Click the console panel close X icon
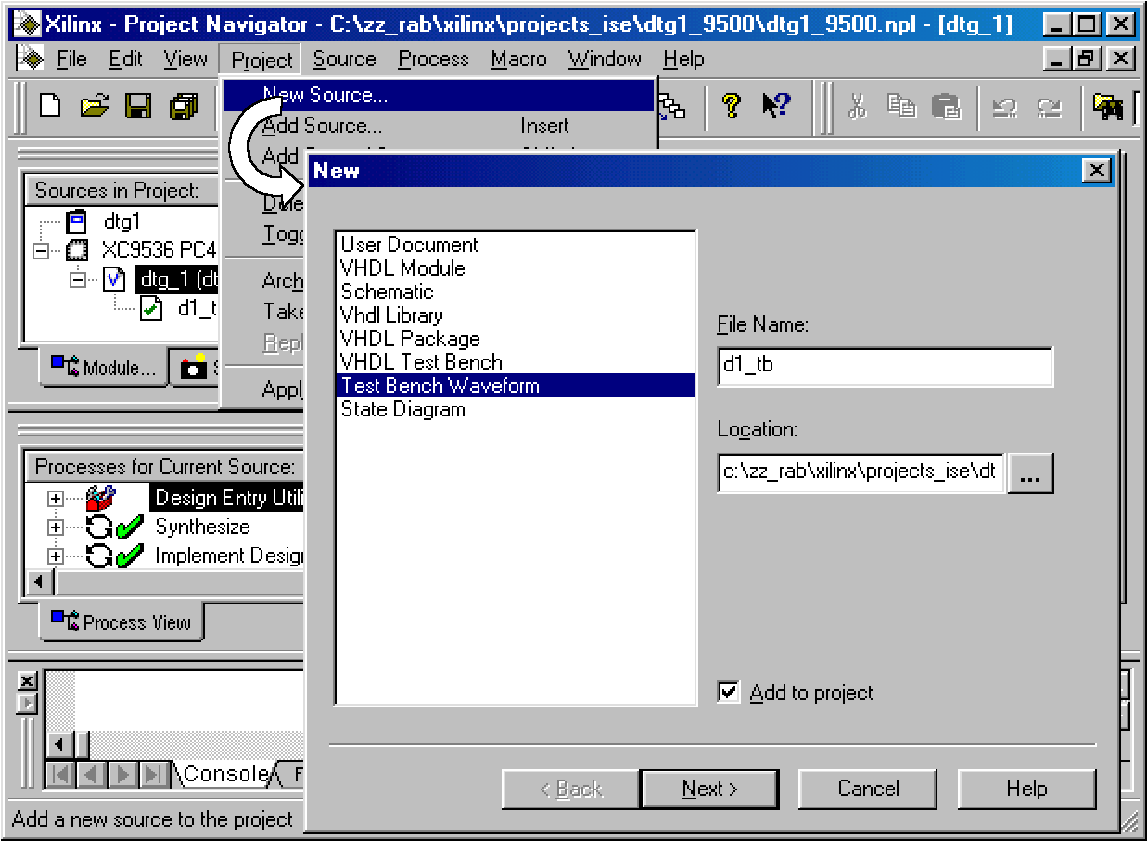The height and width of the screenshot is (843, 1148). coord(27,681)
